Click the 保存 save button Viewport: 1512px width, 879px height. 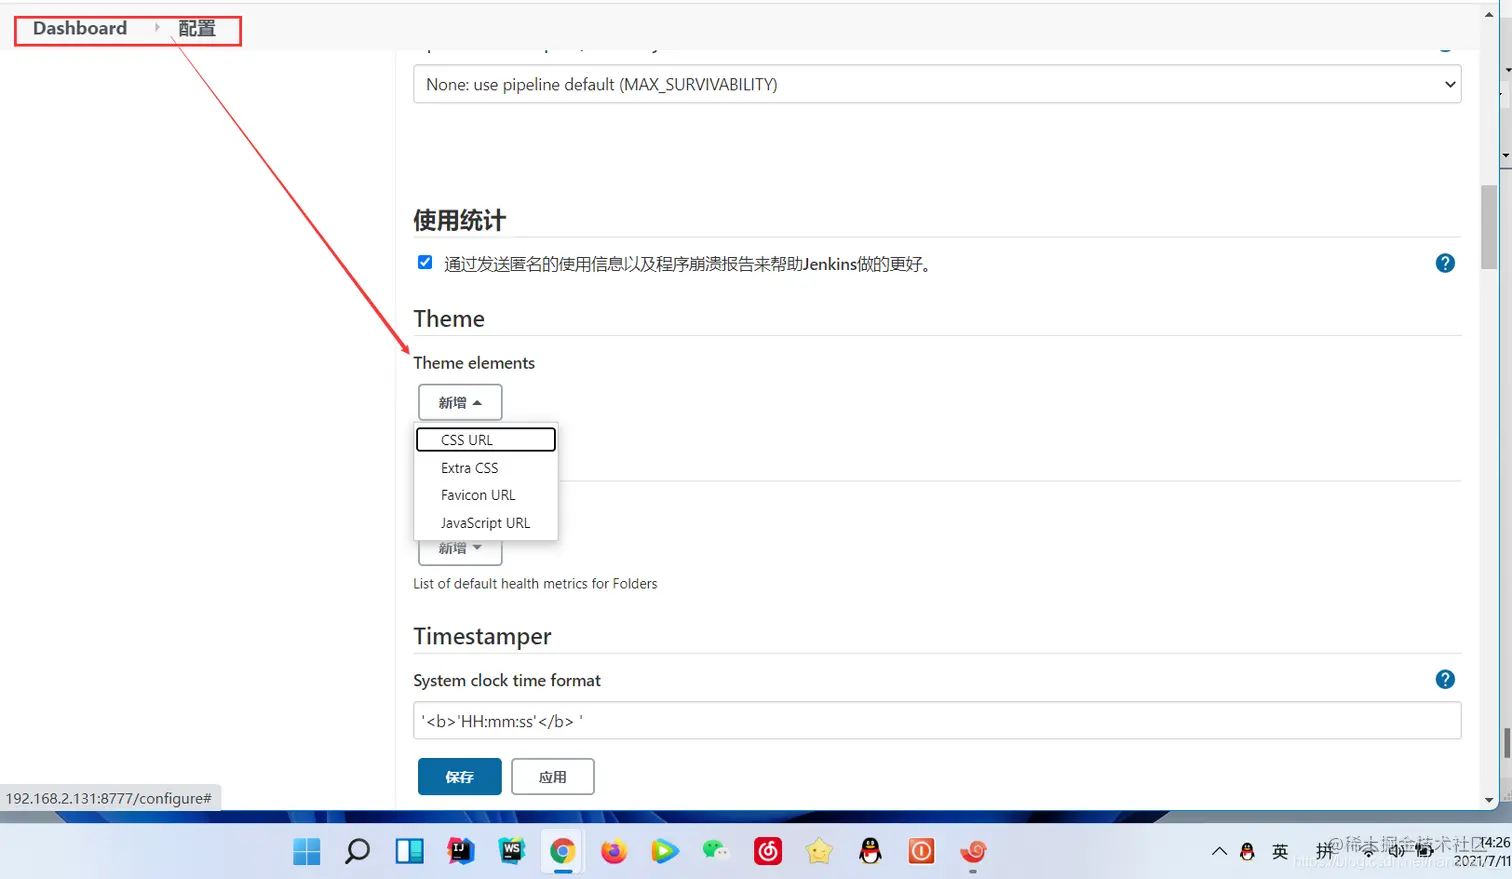(460, 777)
